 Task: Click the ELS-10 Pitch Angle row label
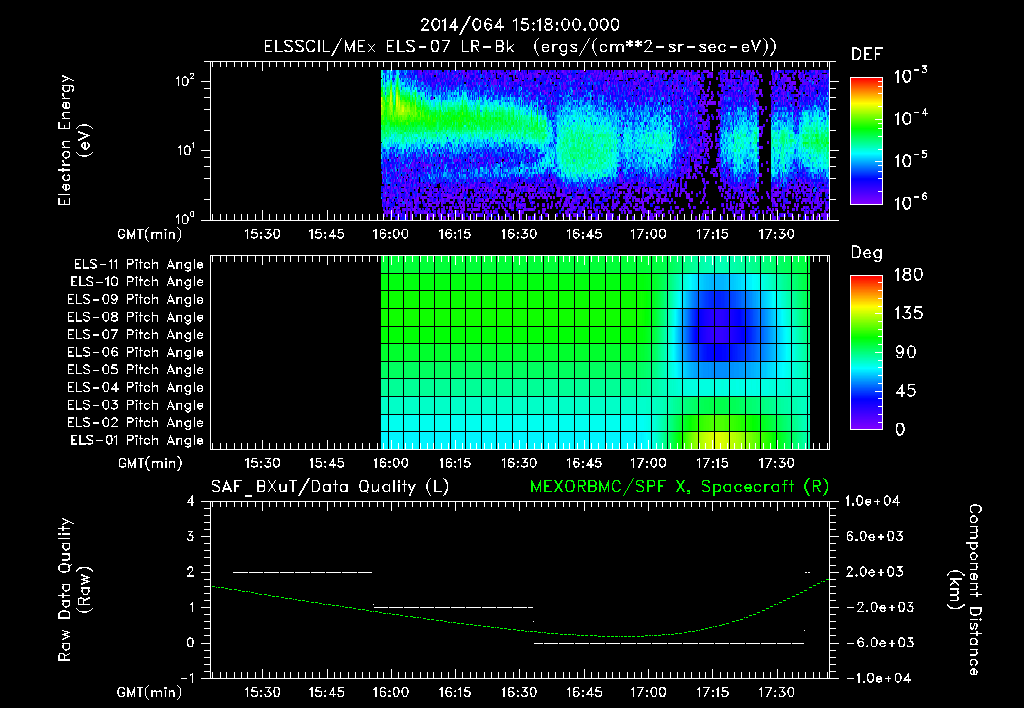[137, 282]
